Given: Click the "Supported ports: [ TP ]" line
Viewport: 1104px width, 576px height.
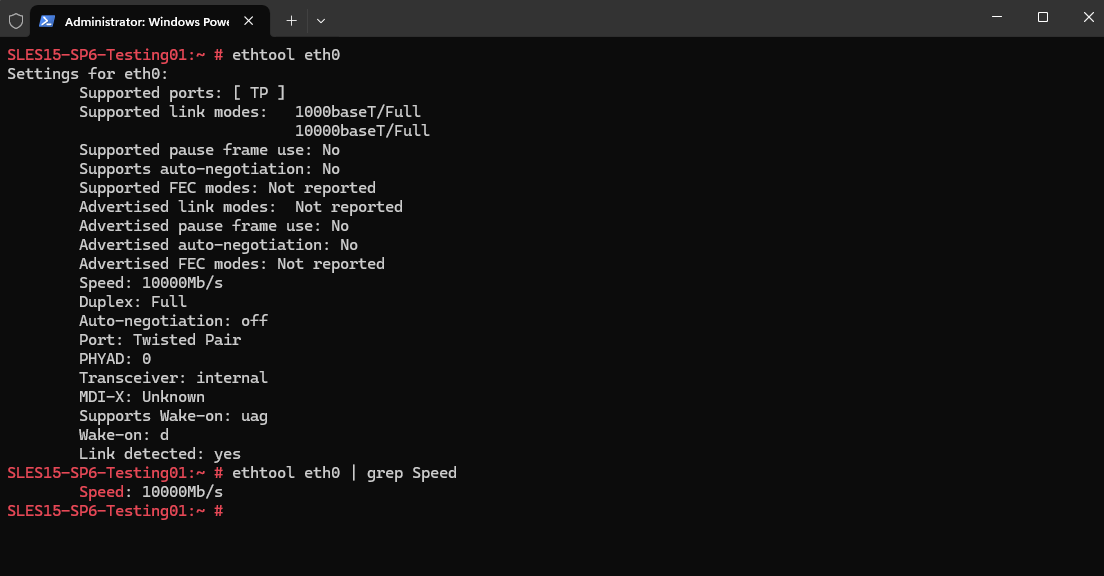Looking at the screenshot, I should click(x=182, y=93).
